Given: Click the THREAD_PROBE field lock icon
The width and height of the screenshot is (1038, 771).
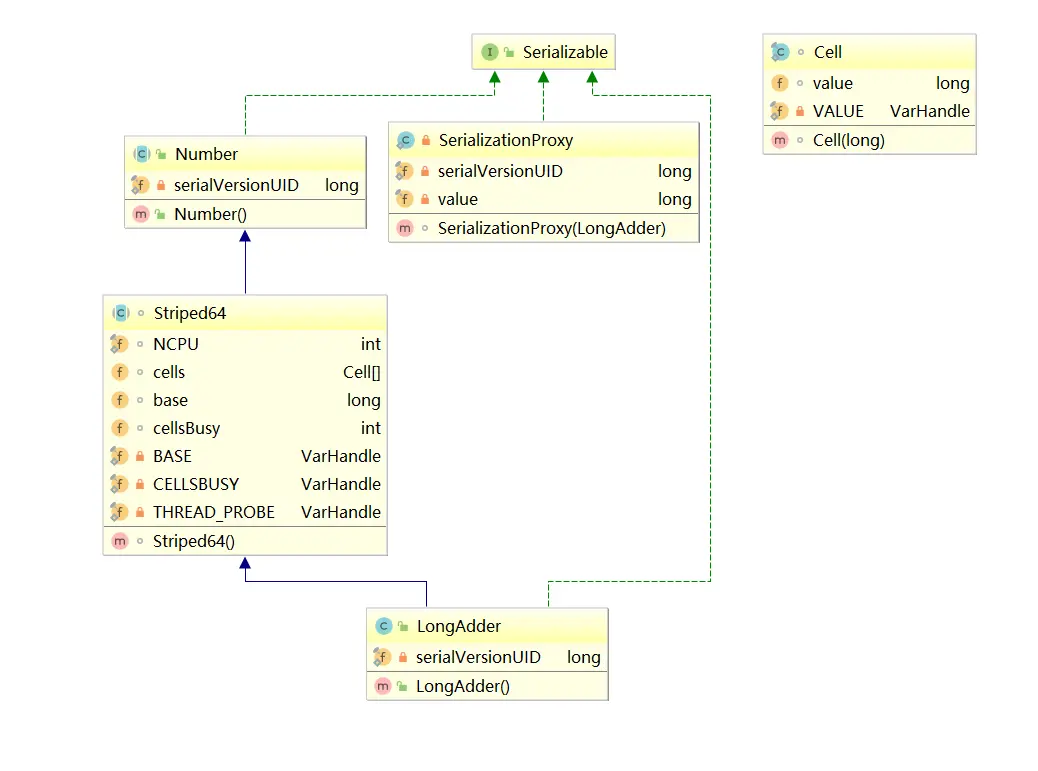Looking at the screenshot, I should click(140, 512).
